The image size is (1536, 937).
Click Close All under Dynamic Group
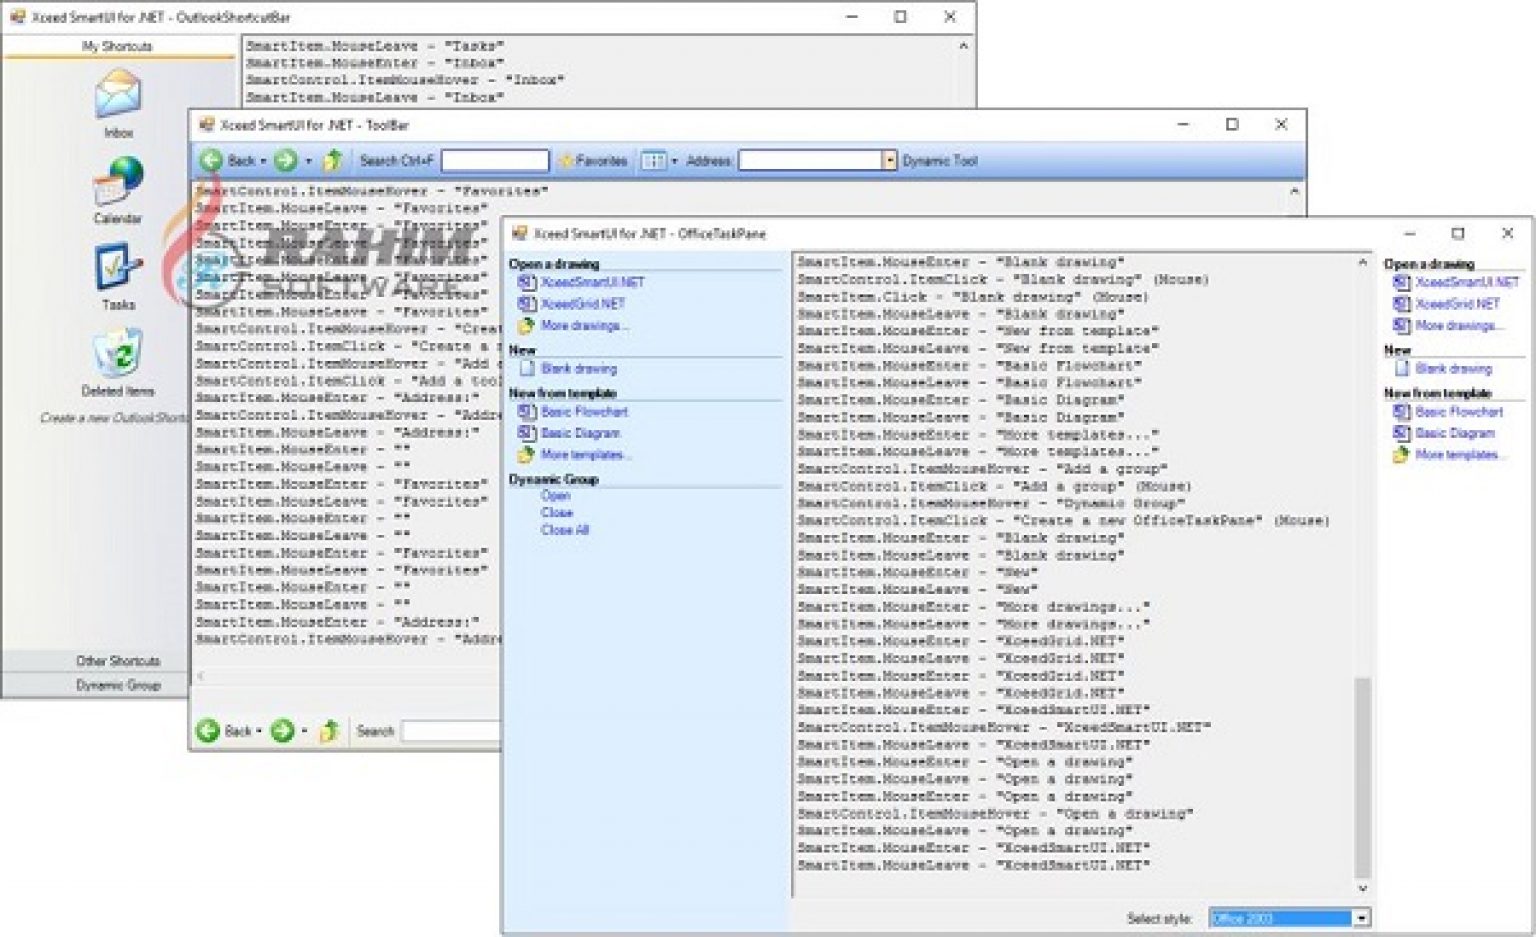(566, 530)
